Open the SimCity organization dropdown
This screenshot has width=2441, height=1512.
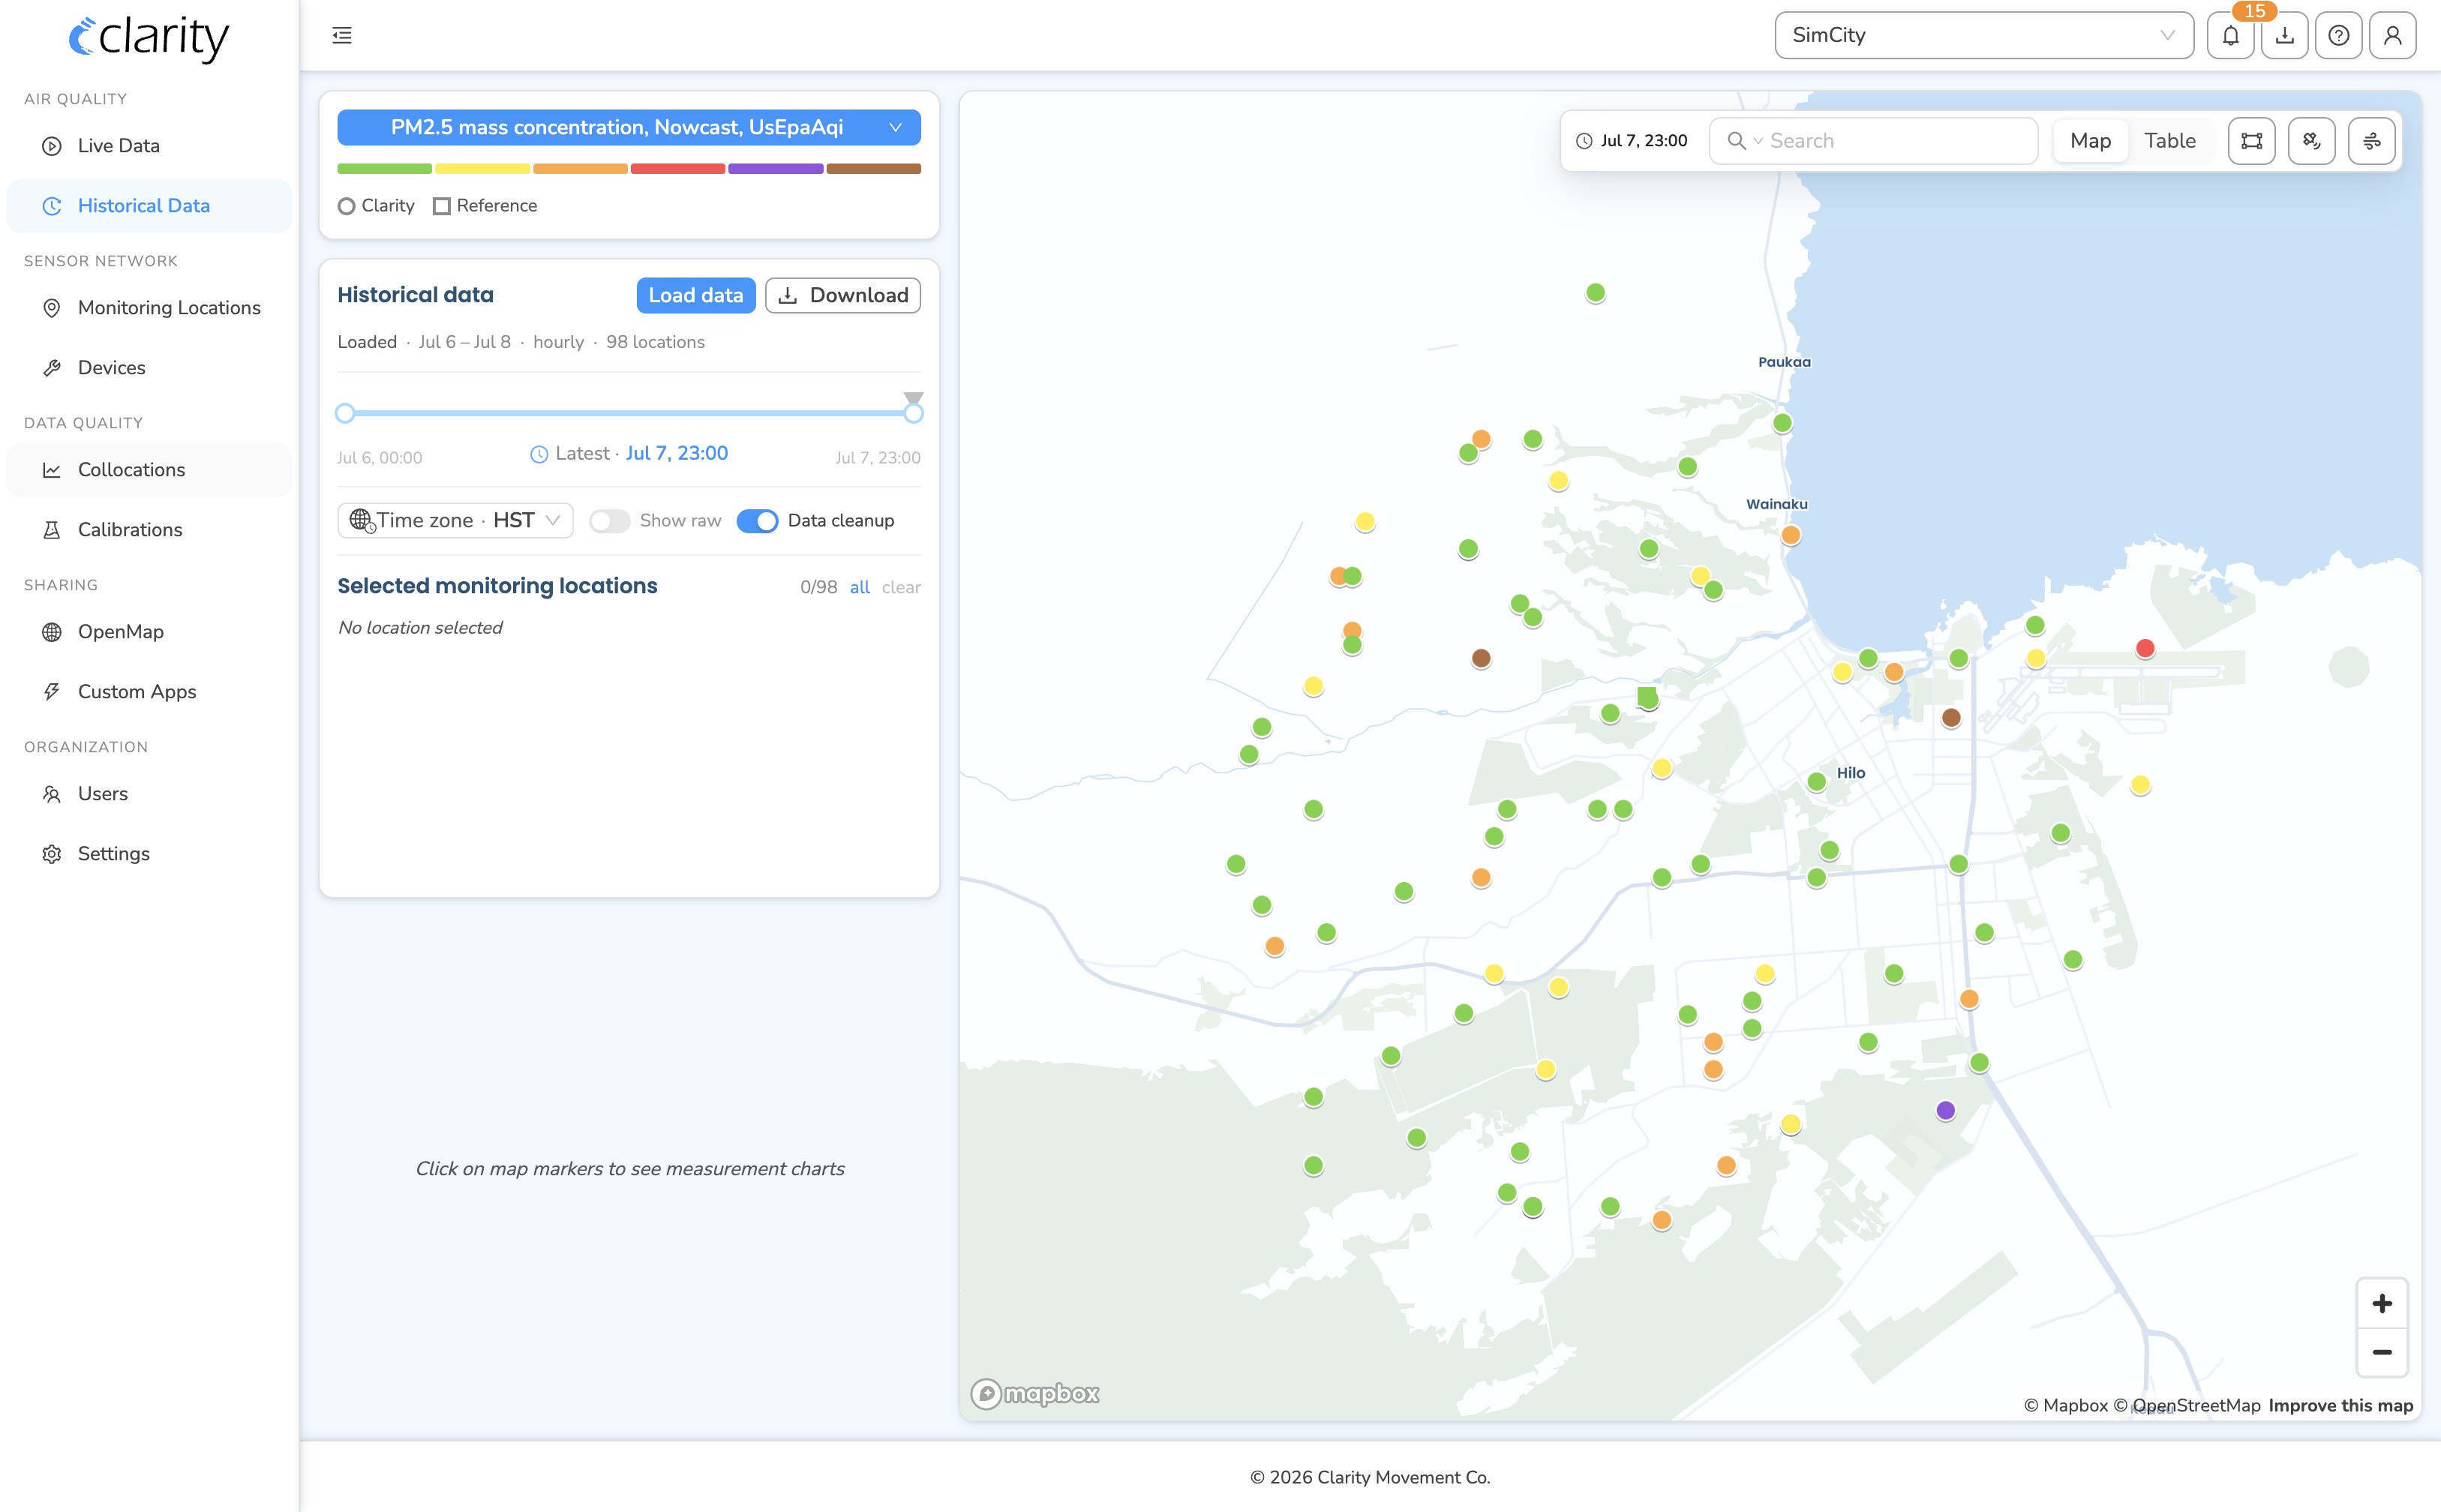[x=1983, y=36]
